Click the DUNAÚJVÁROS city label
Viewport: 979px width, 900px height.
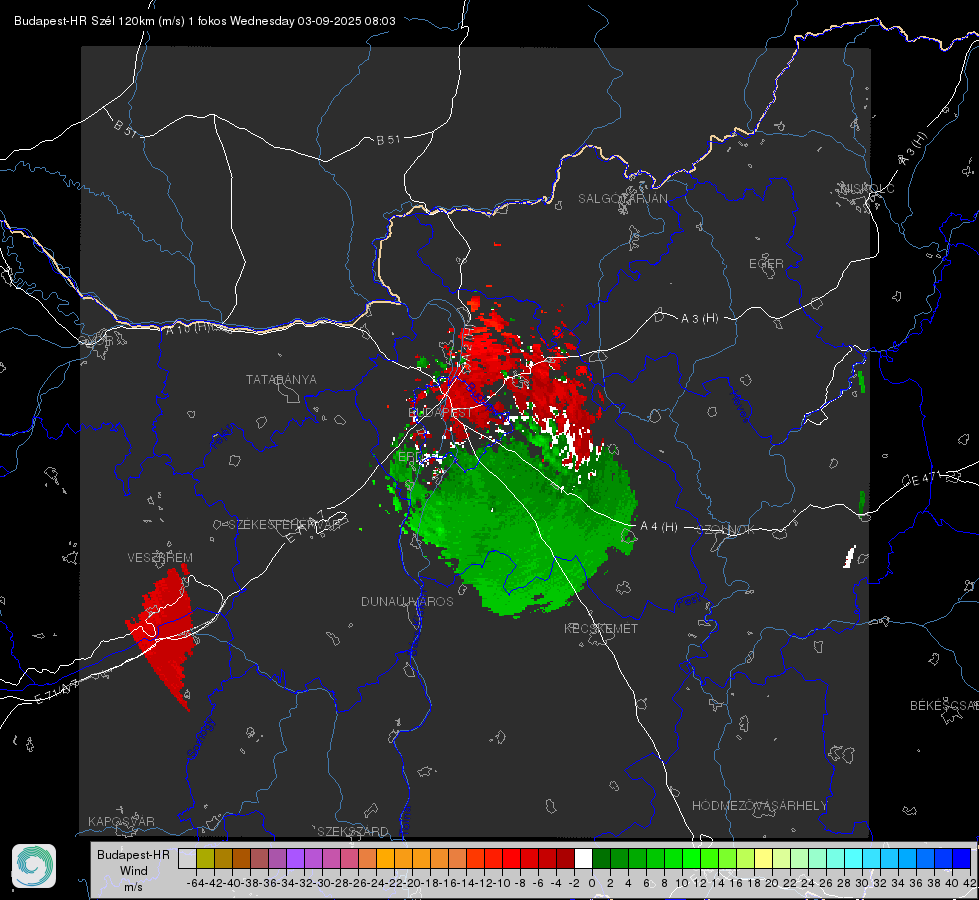[x=407, y=601]
